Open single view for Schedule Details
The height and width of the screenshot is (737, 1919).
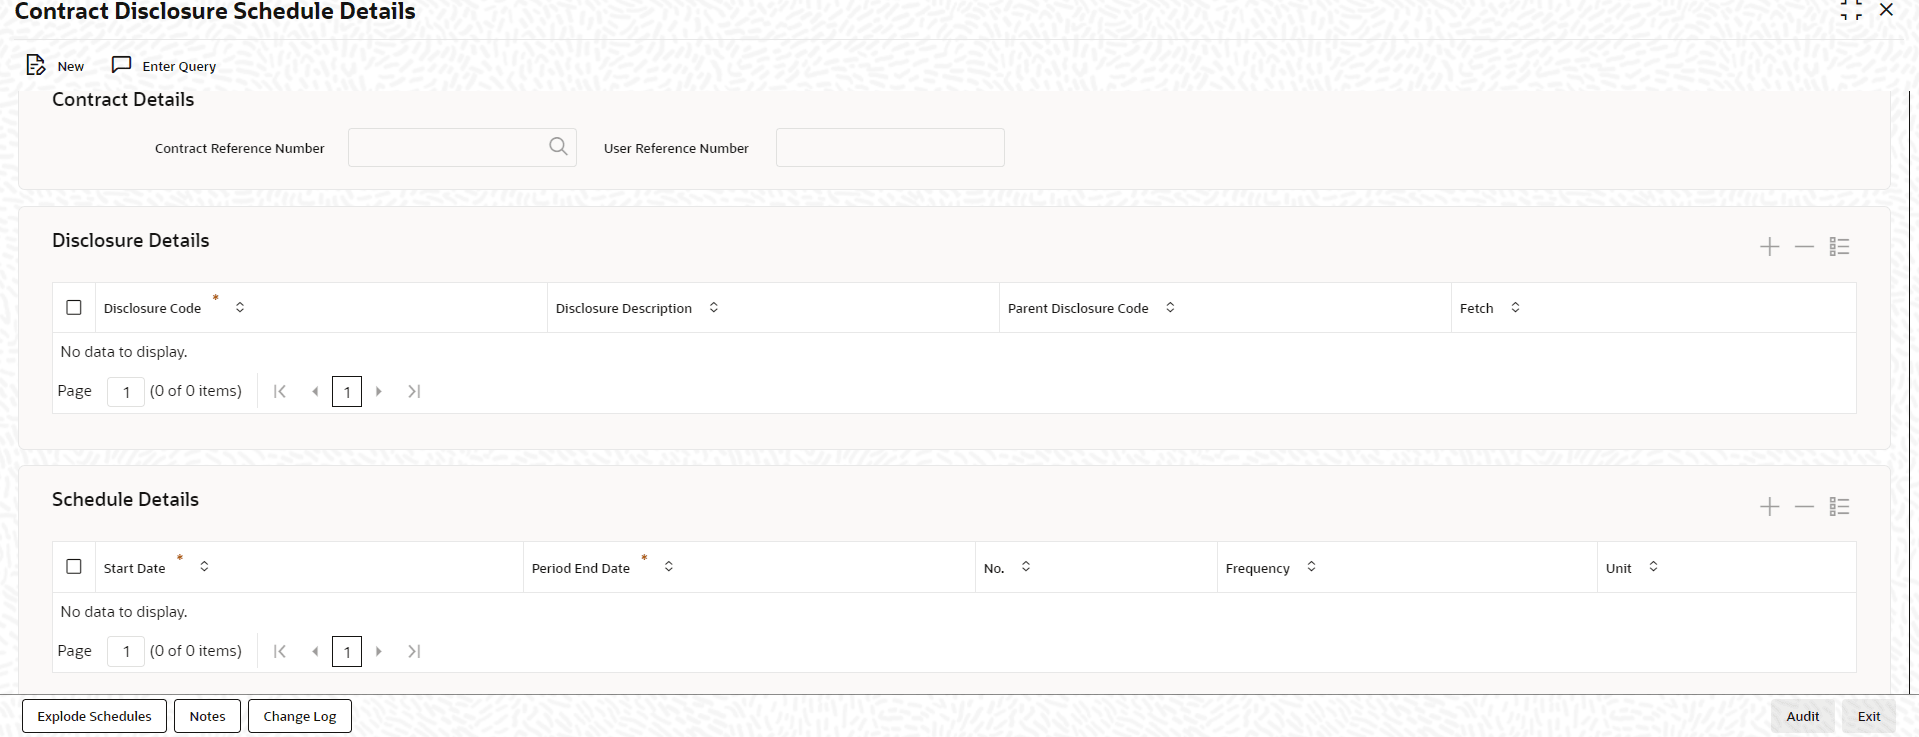click(1839, 507)
